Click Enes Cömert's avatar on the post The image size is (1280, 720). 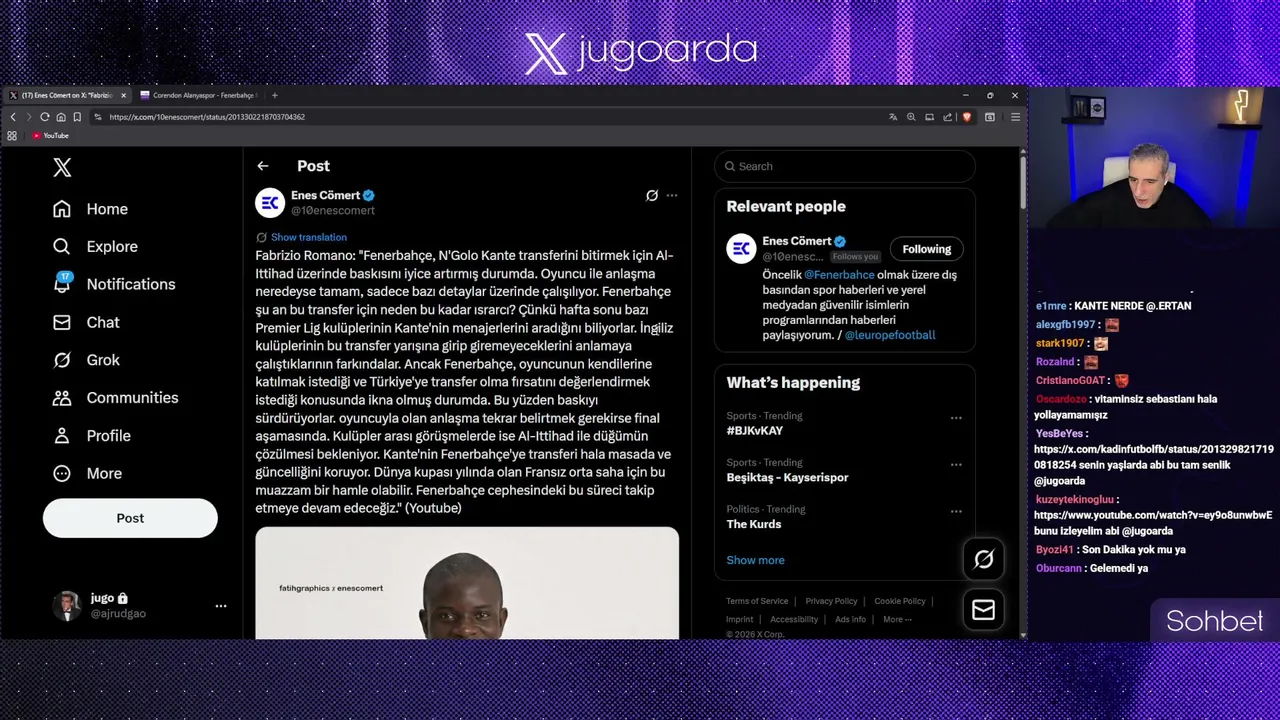tap(270, 203)
